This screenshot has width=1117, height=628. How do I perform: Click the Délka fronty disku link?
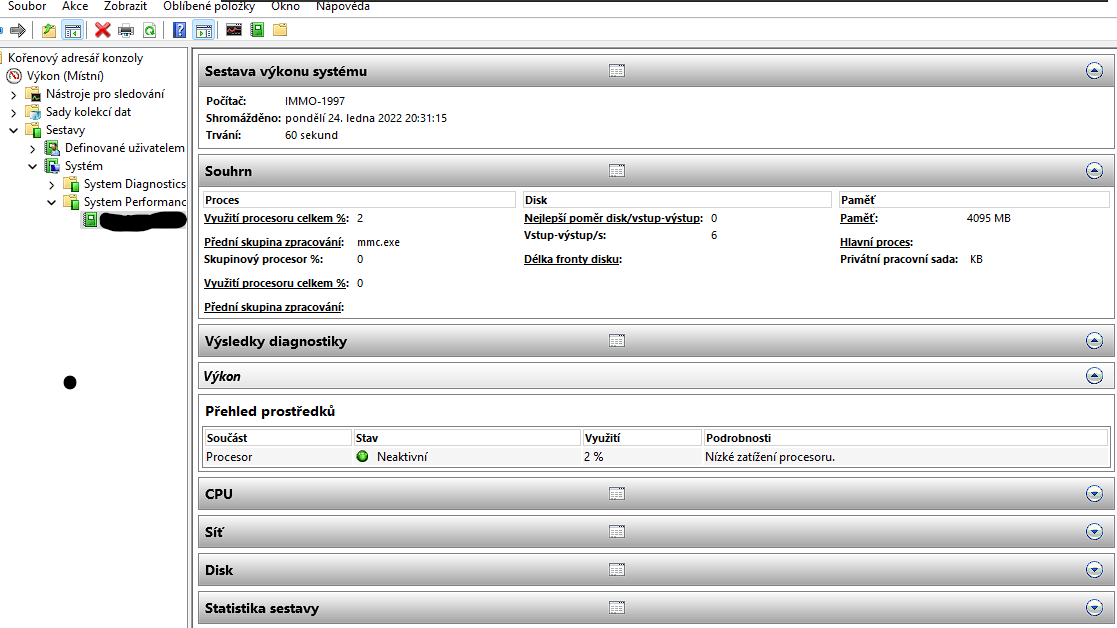(x=572, y=260)
